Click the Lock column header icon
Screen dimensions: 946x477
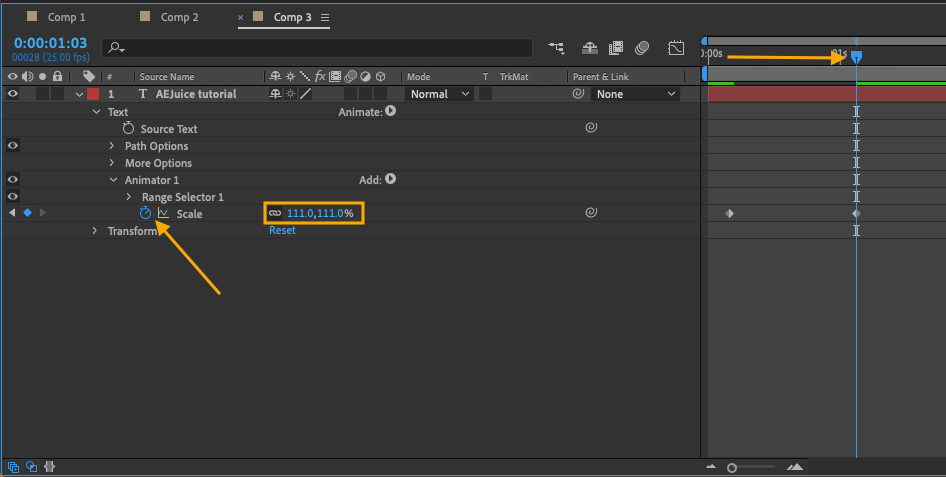57,76
